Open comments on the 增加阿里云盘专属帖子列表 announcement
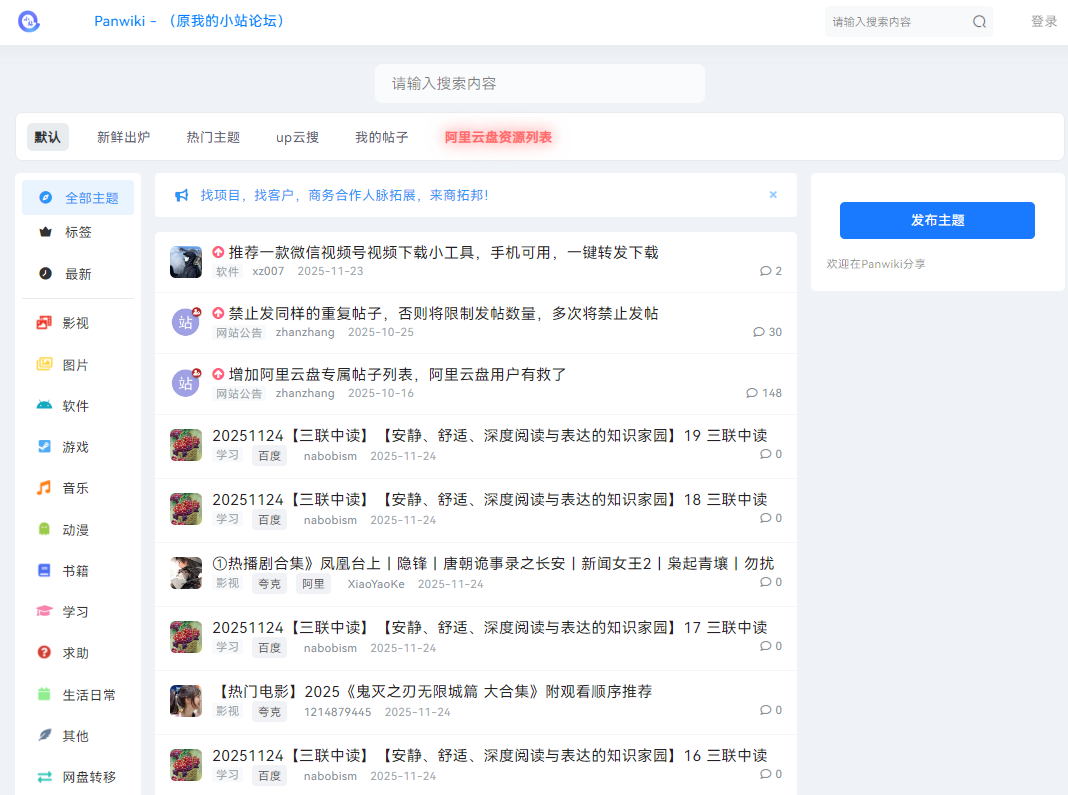Screen dimensions: 1068x795 click(764, 393)
